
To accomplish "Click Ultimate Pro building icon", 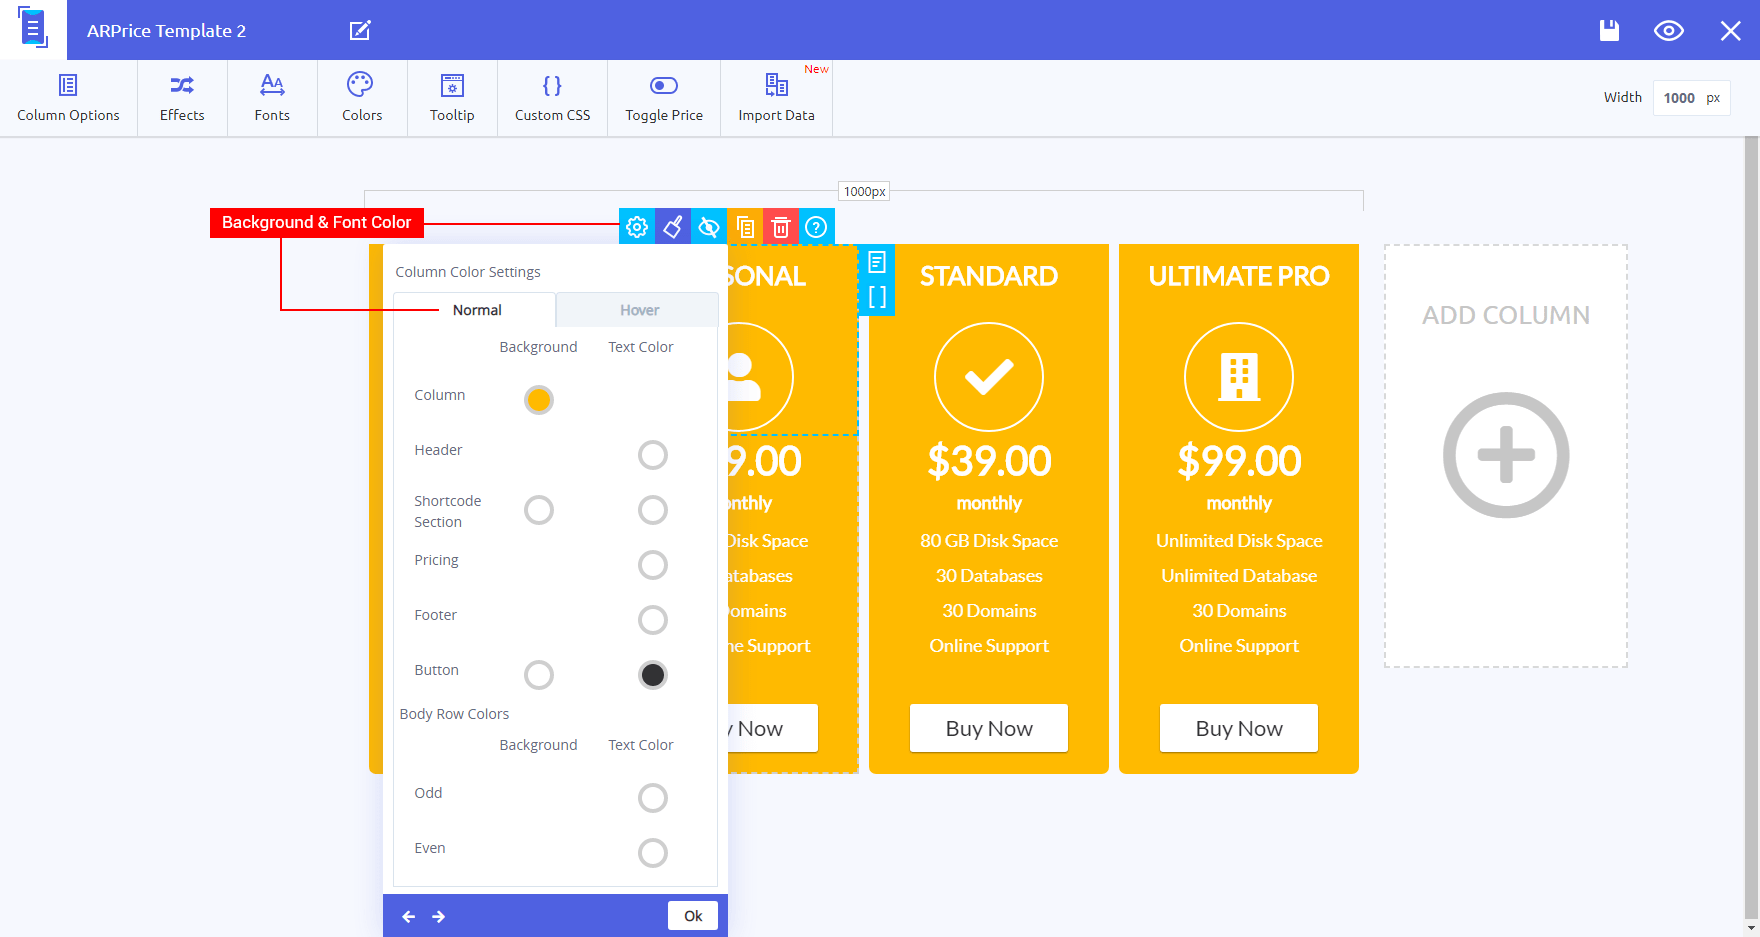I will pos(1239,377).
